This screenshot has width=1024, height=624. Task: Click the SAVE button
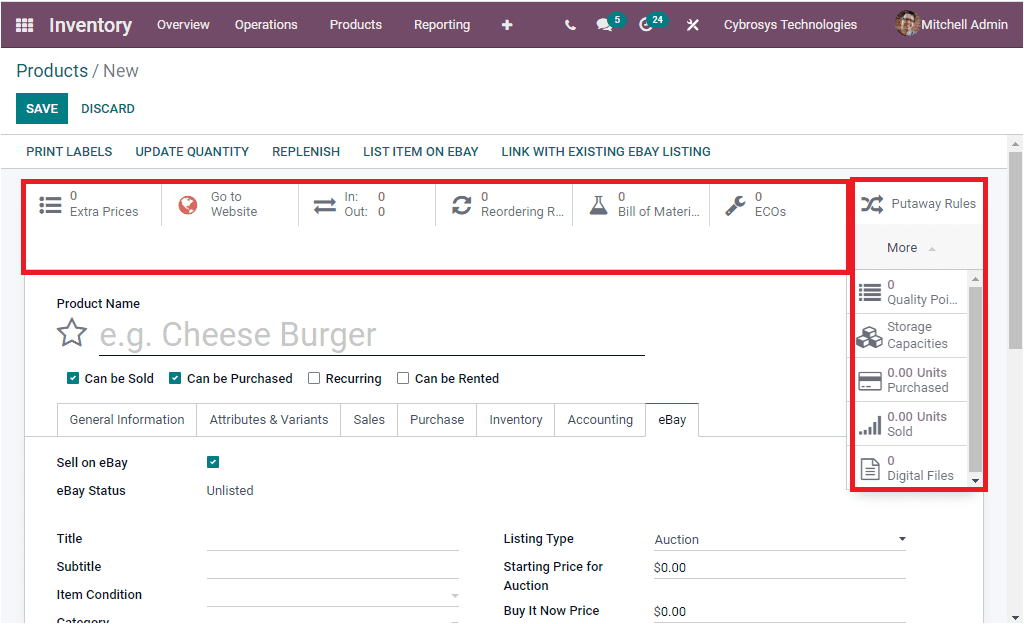coord(41,108)
